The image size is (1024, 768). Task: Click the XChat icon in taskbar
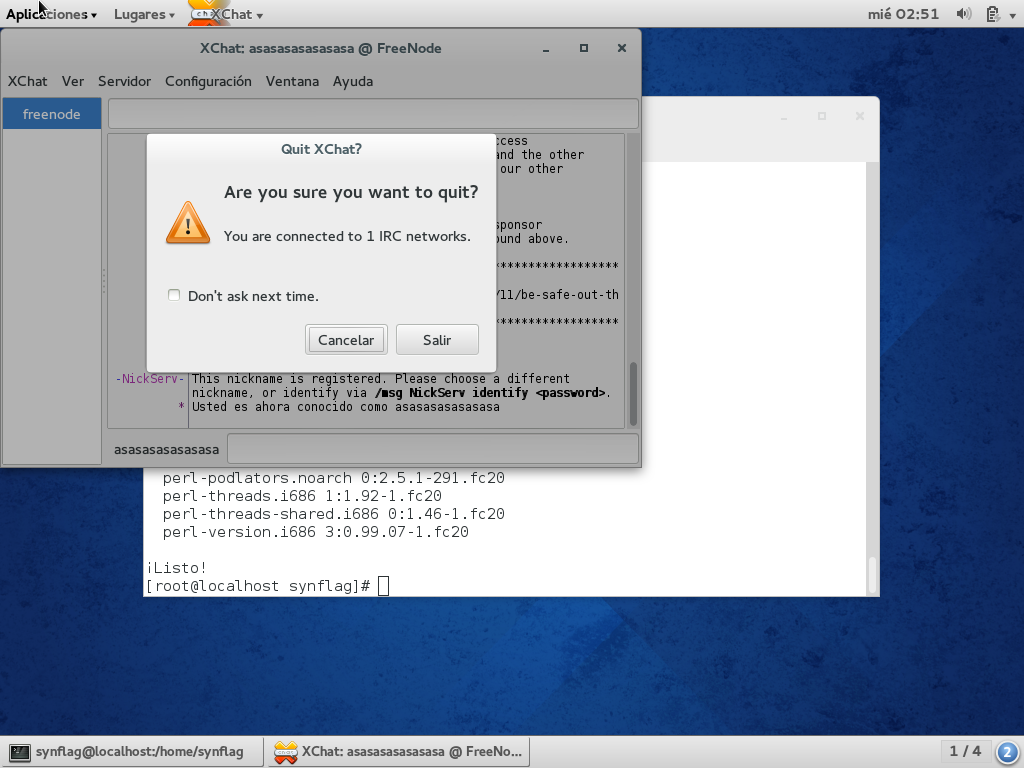(285, 752)
